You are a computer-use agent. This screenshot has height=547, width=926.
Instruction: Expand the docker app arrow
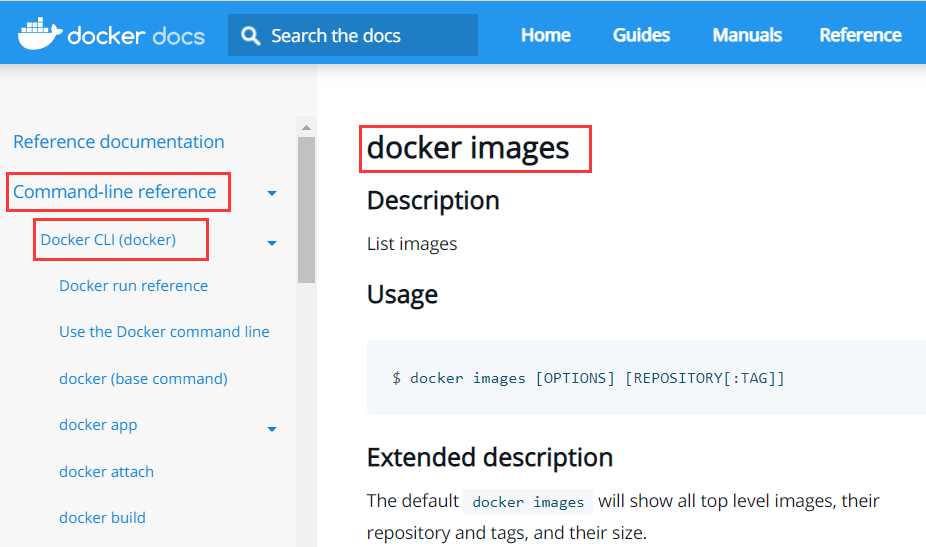[x=272, y=429]
